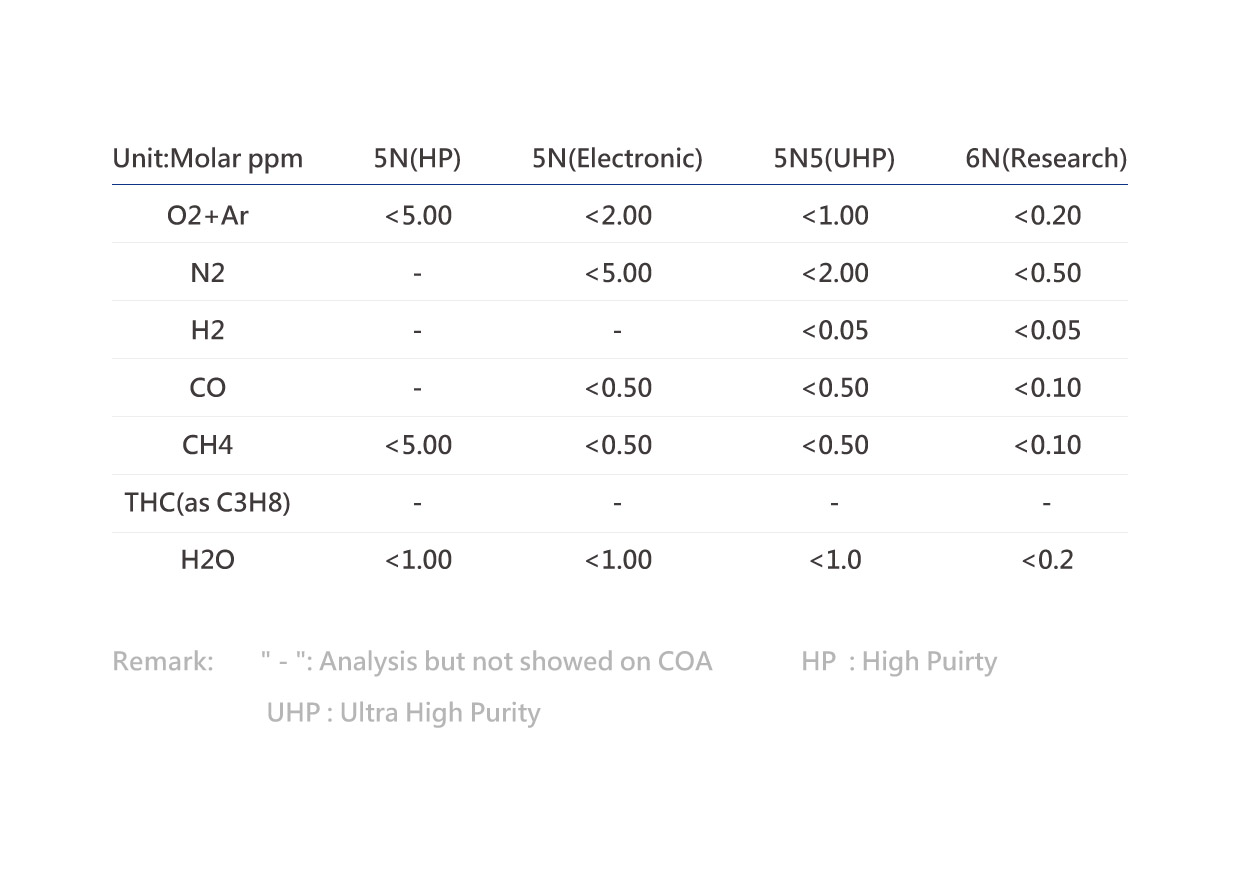Image resolution: width=1240 pixels, height=874 pixels.
Task: Click the CO row label
Action: [207, 388]
